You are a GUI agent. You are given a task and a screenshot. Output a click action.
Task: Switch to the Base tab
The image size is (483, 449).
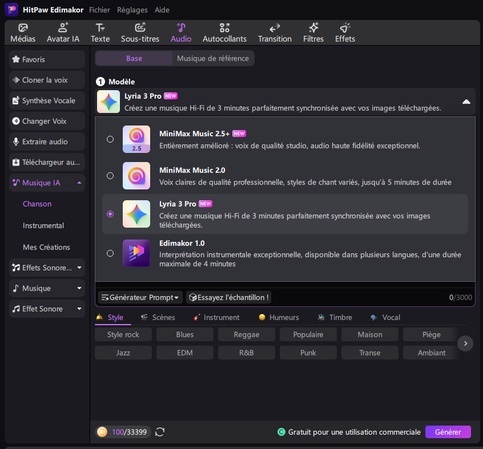coord(134,58)
